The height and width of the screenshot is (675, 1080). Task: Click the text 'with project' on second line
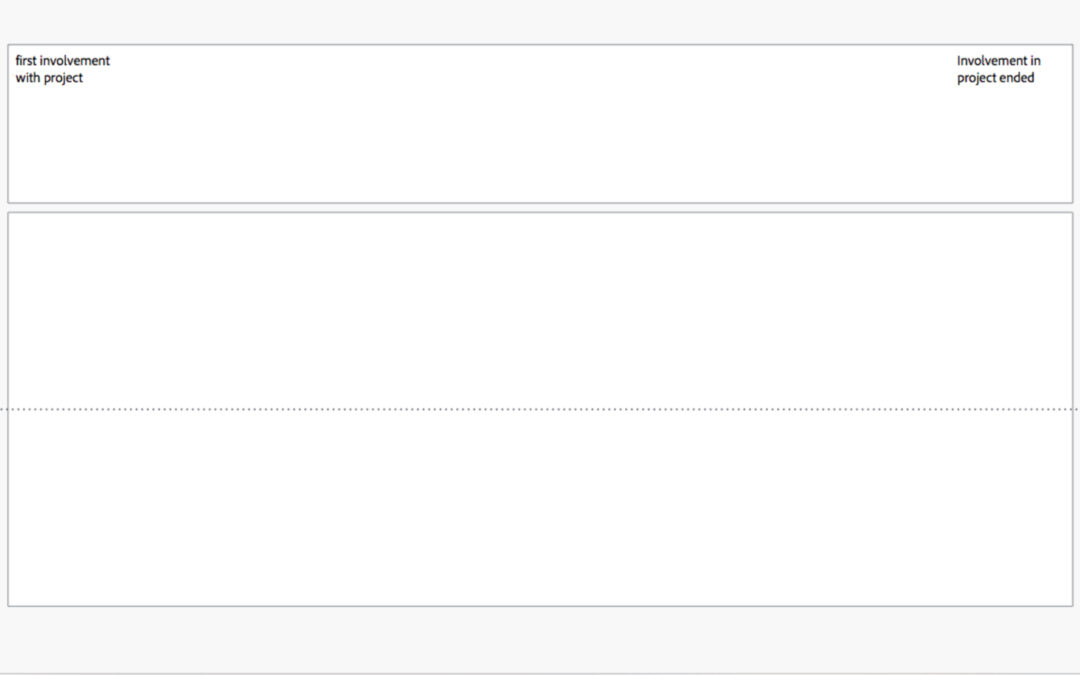(49, 78)
